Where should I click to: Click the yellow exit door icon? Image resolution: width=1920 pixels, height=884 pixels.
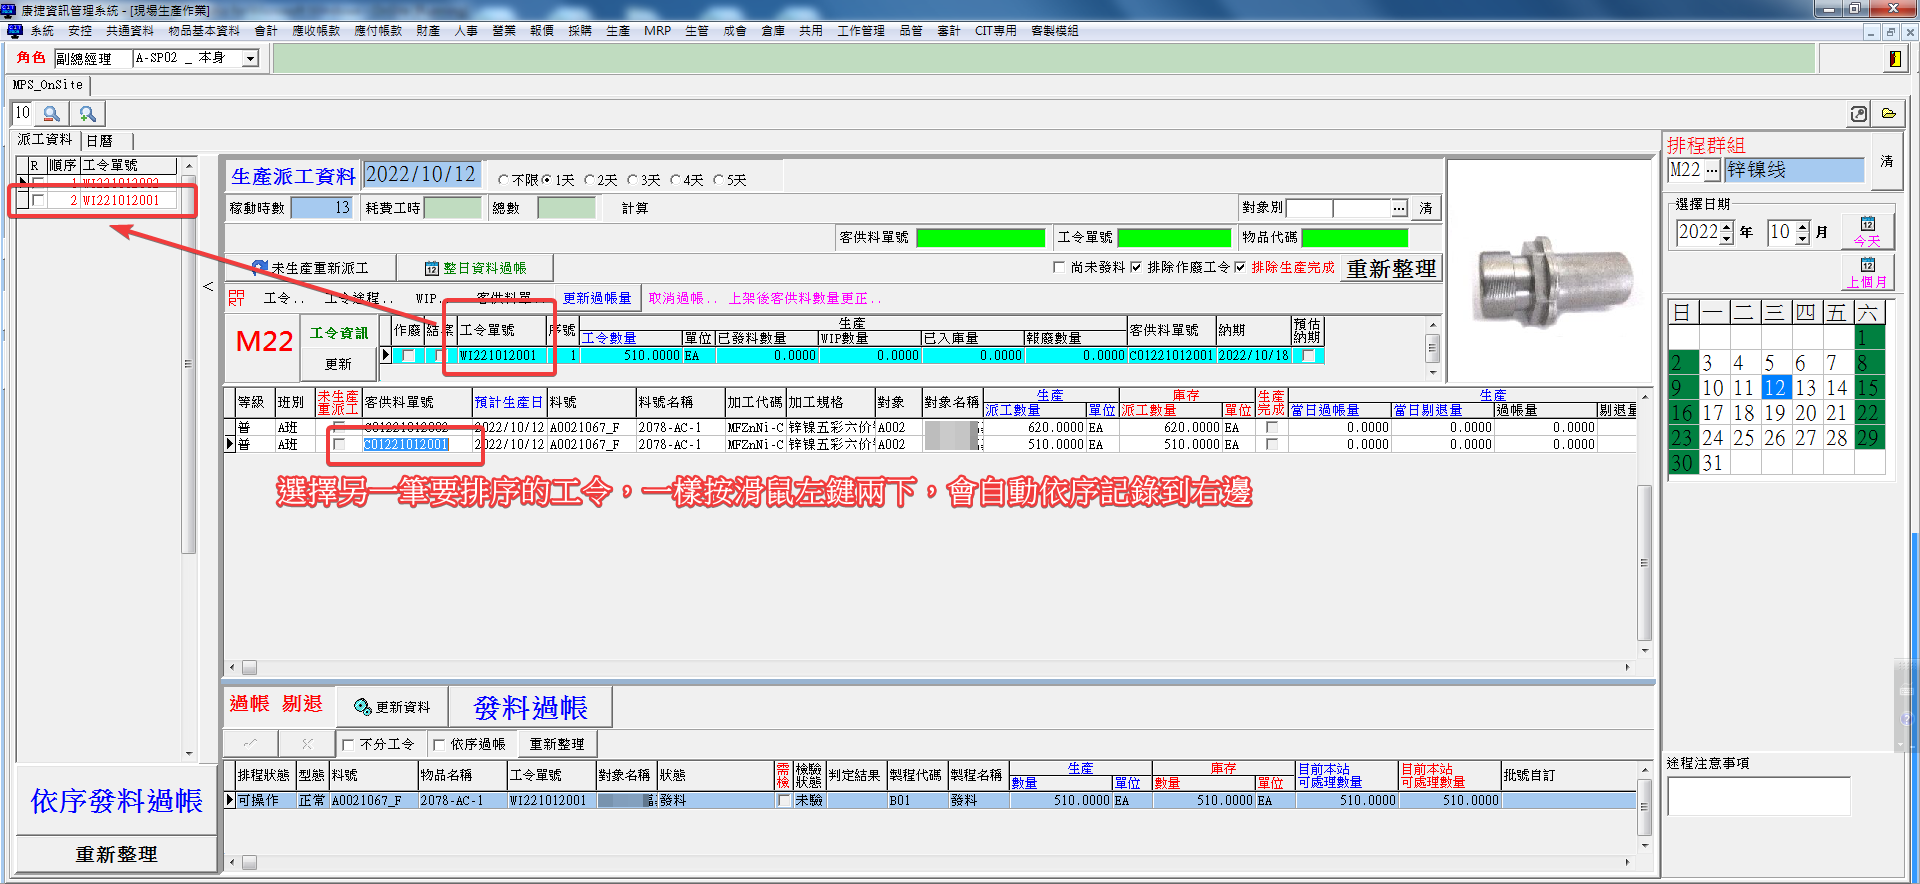1894,59
